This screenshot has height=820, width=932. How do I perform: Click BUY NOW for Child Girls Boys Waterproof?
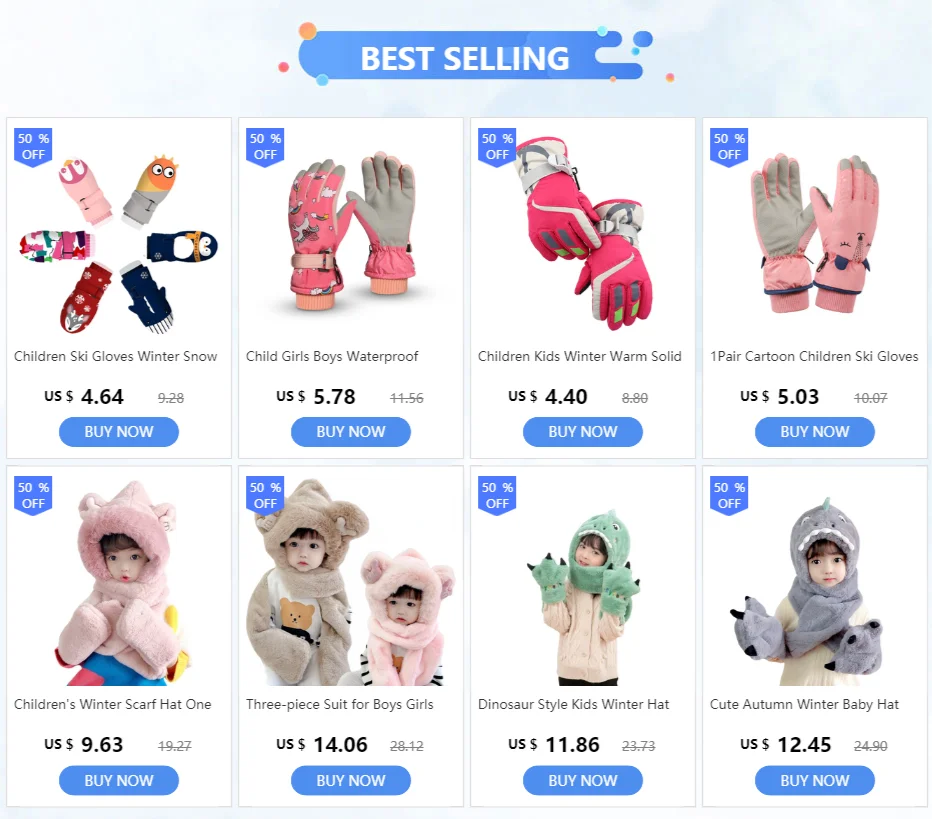[351, 432]
